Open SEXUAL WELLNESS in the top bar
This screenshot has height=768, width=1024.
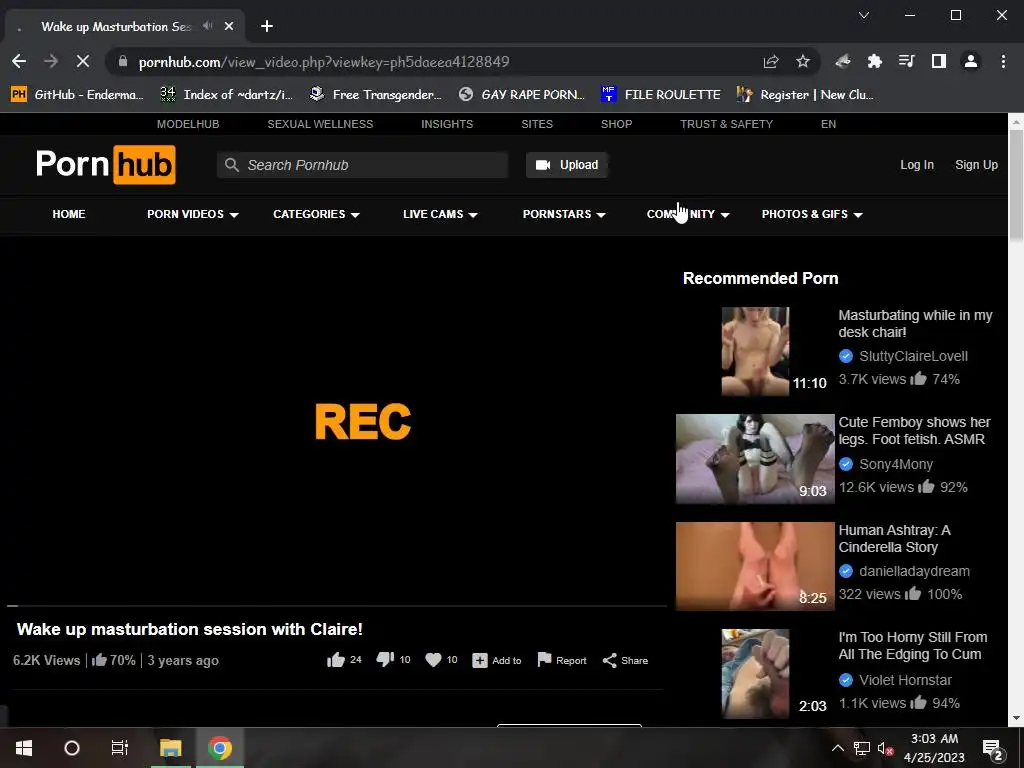coord(320,124)
